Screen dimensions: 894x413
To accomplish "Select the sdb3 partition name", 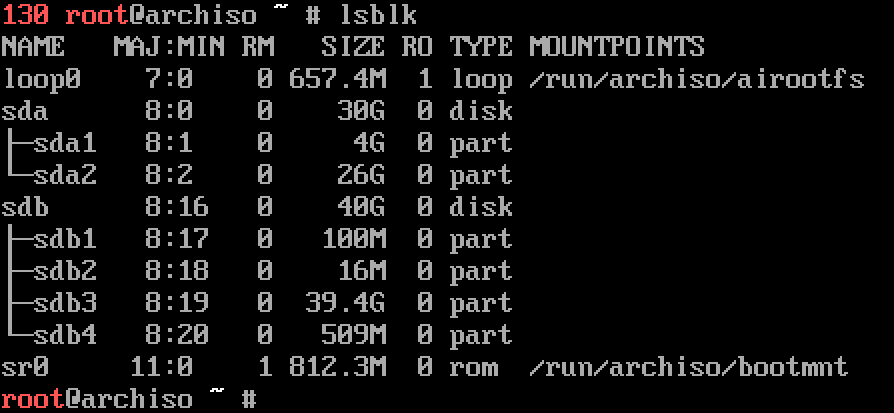I will point(65,303).
